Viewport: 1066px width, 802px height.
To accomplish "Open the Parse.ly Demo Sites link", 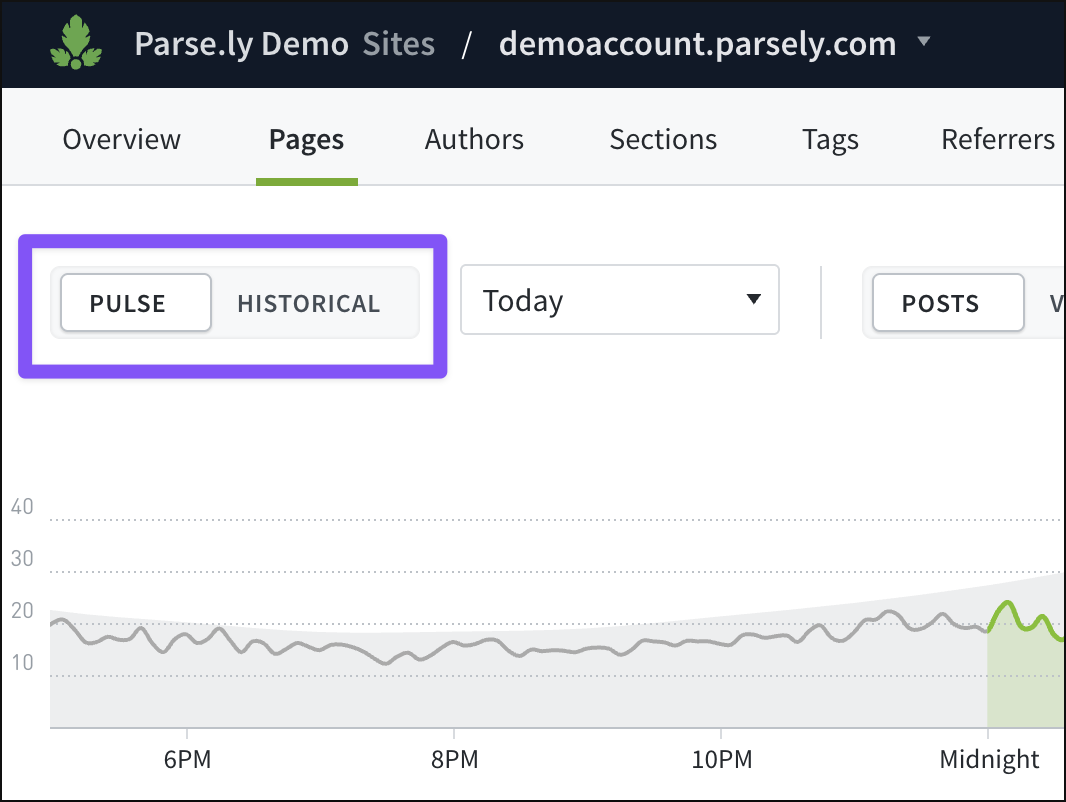I will tap(284, 44).
